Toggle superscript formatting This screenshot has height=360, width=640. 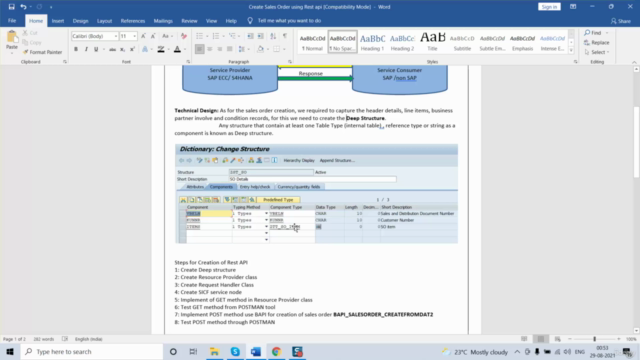(132, 49)
